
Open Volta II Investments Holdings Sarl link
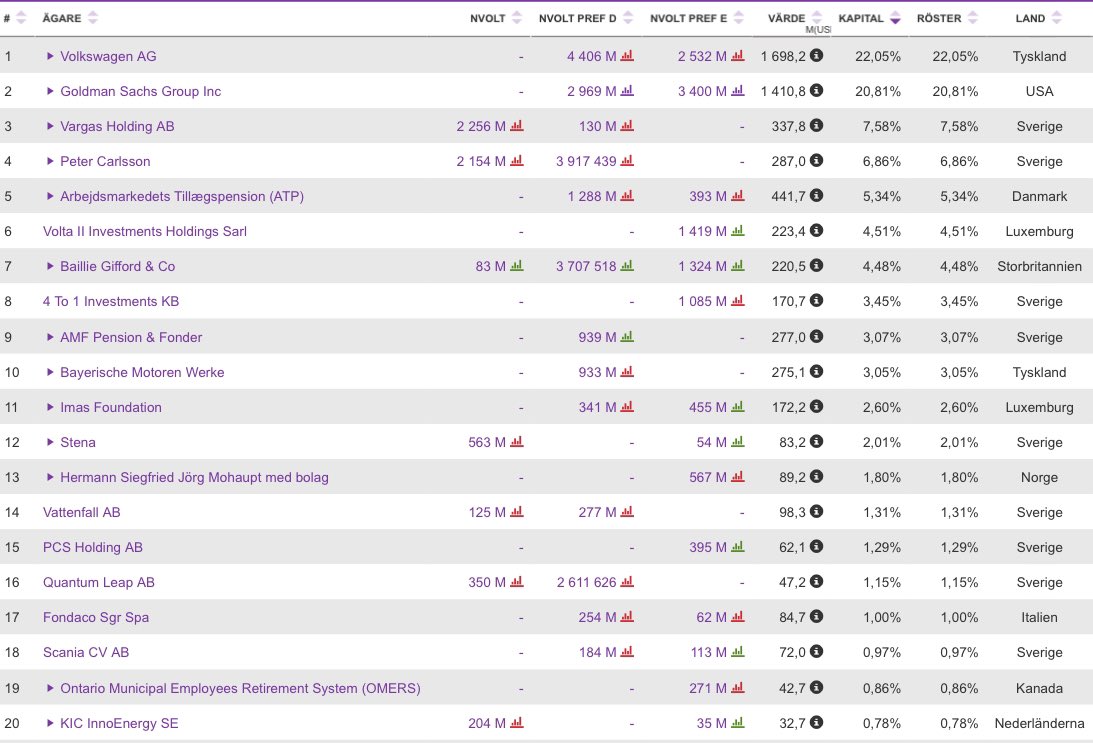pos(145,231)
